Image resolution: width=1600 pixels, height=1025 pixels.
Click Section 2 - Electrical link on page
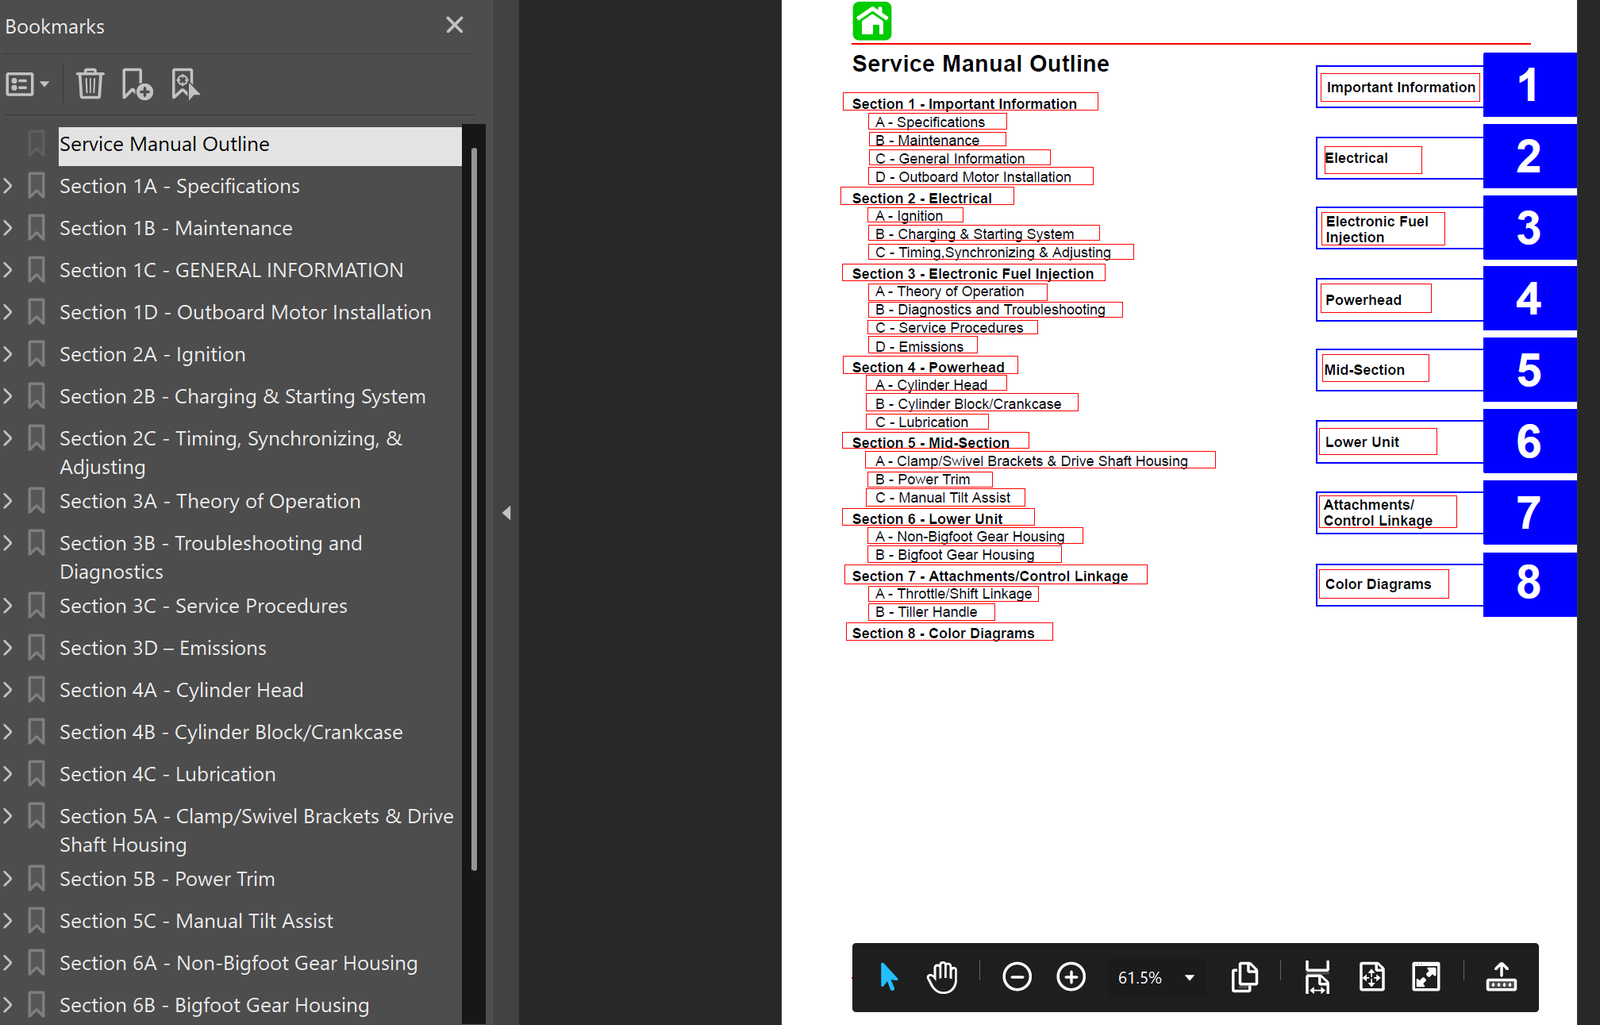[926, 197]
